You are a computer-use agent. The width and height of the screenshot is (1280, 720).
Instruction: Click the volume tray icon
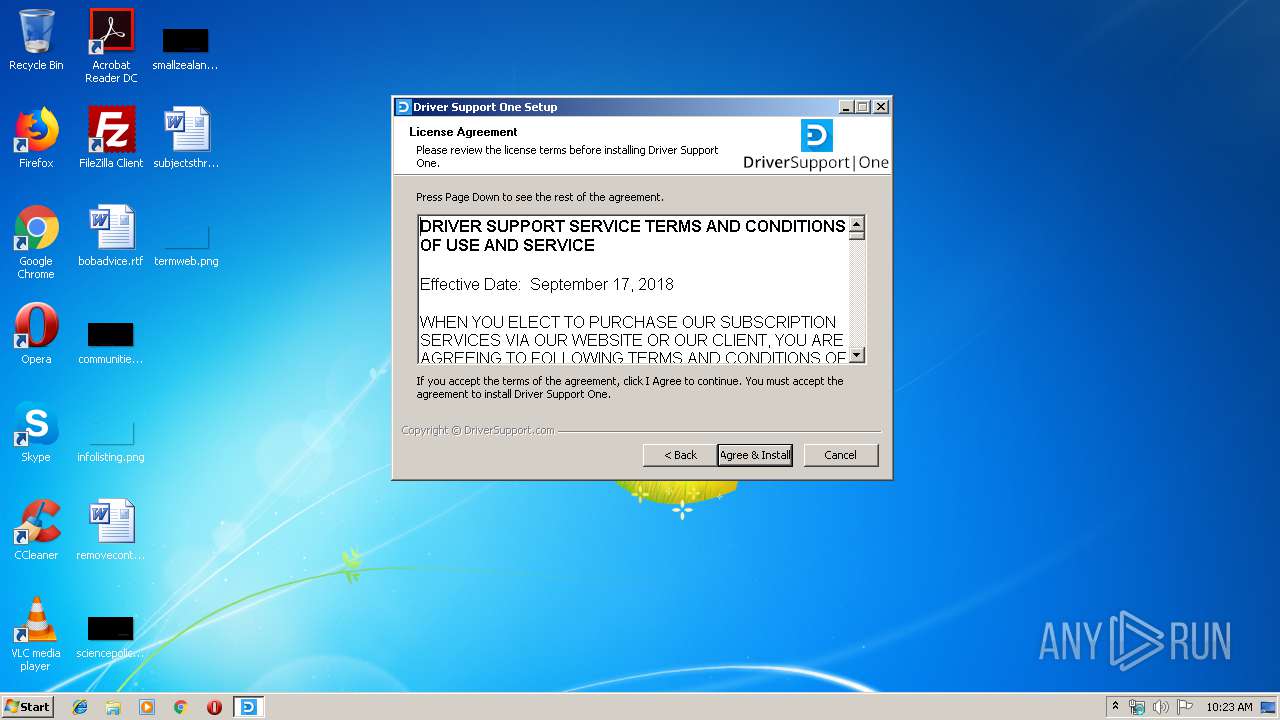pos(1161,707)
